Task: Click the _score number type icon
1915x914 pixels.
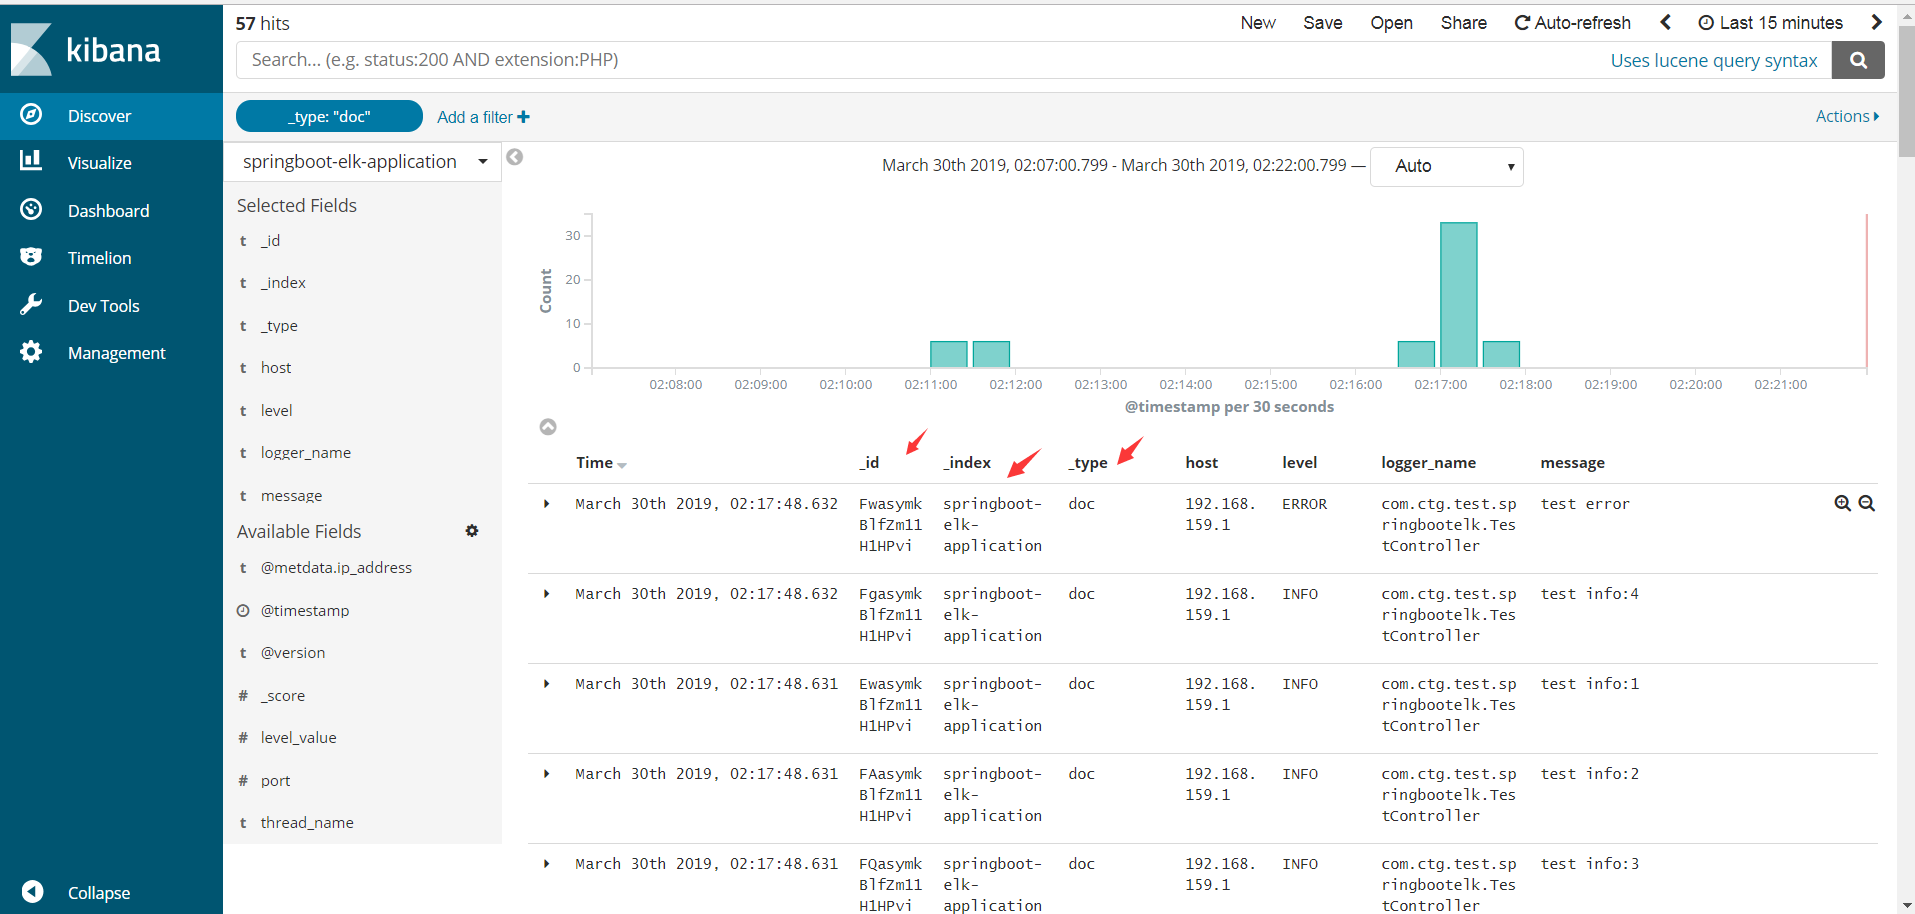Action: (243, 695)
